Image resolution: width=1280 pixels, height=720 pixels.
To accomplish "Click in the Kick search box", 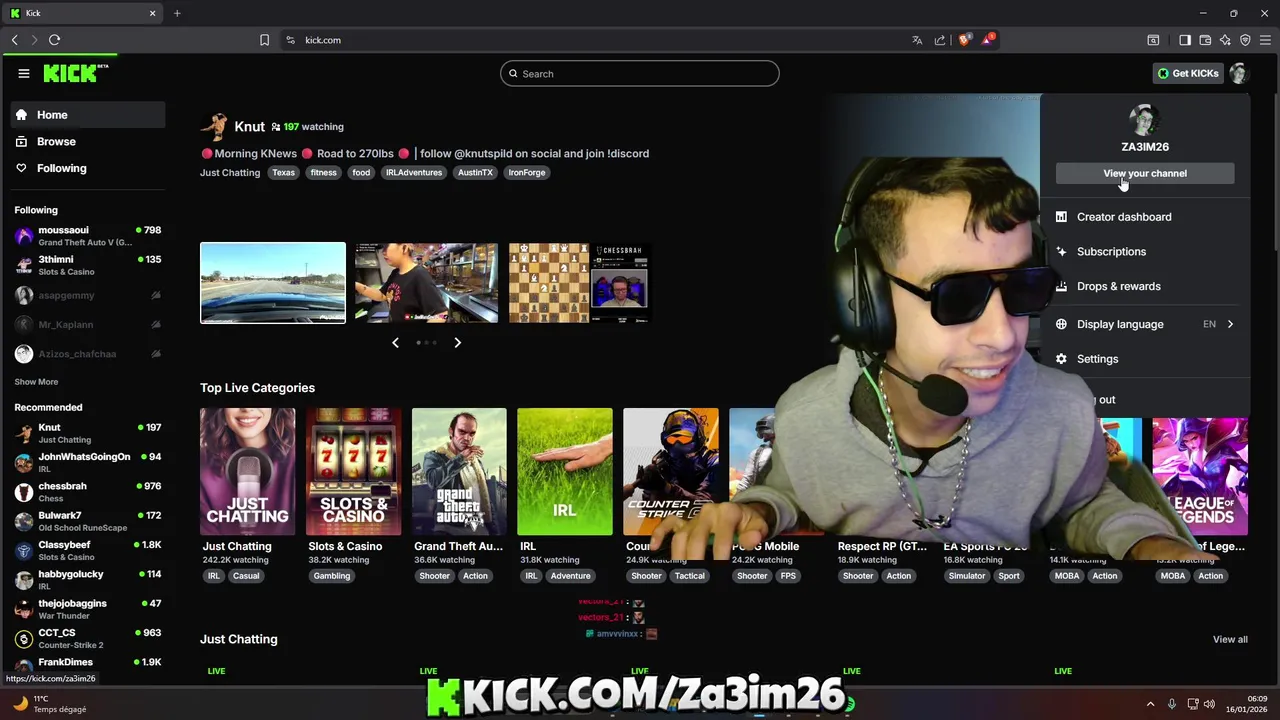I will coord(640,74).
